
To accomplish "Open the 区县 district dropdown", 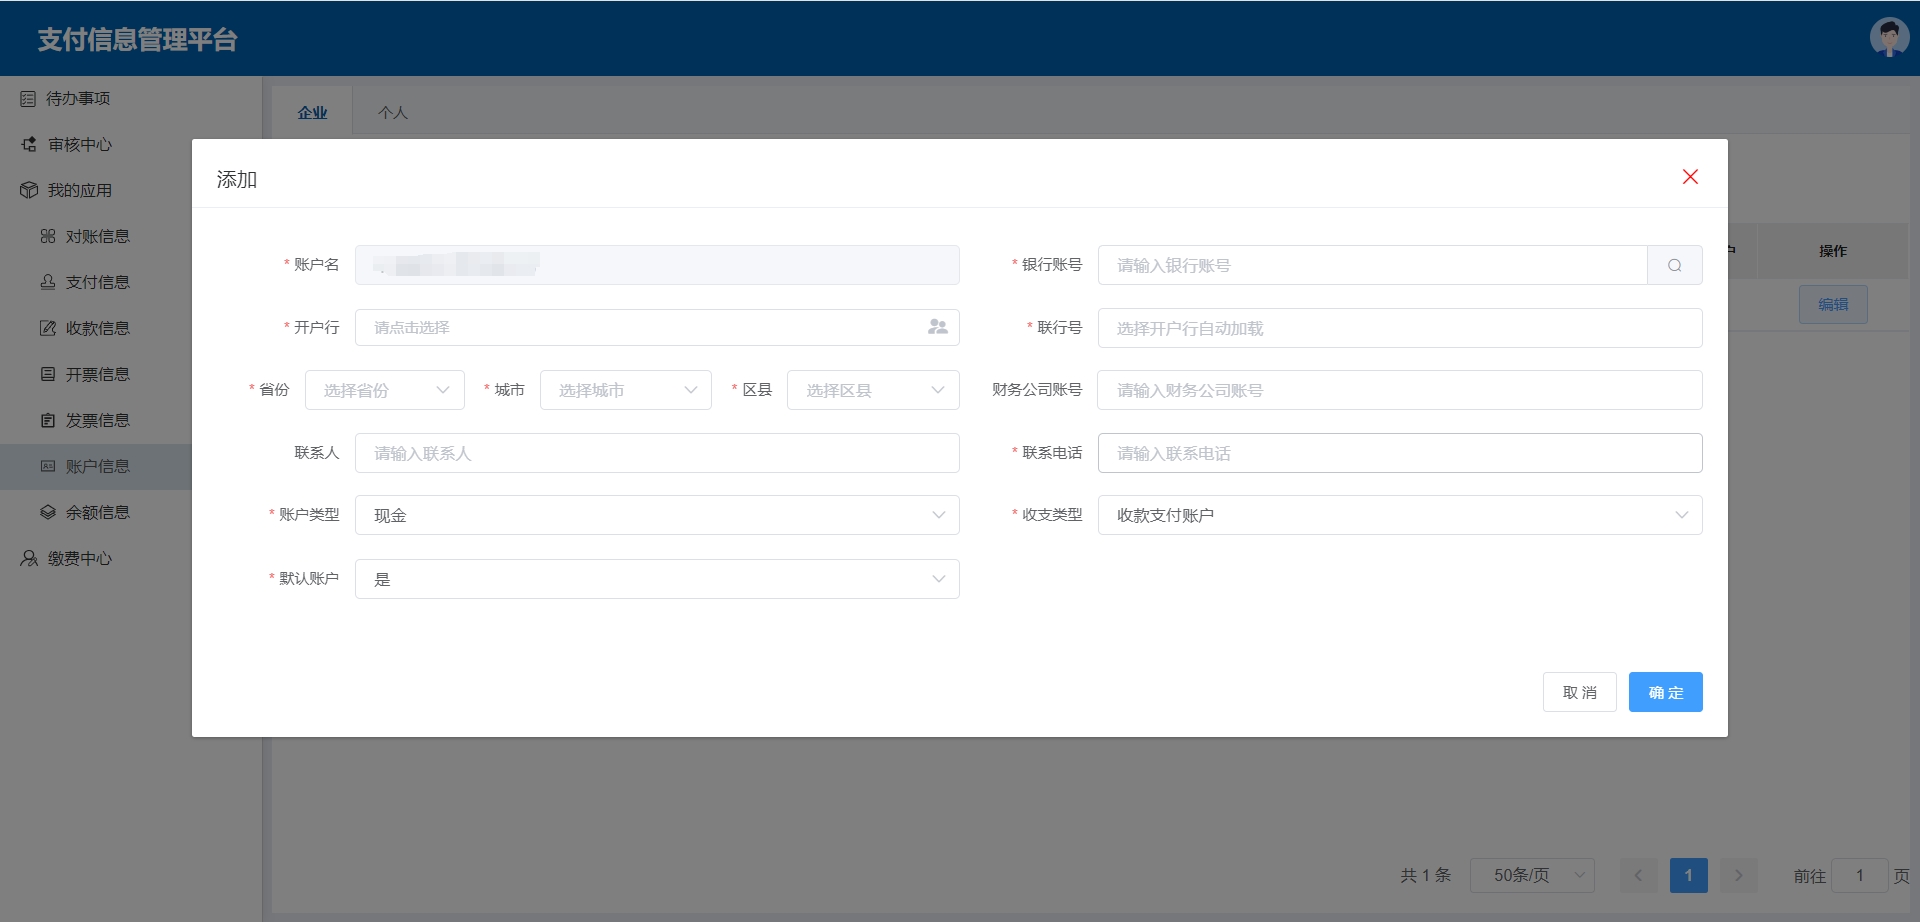I will [873, 390].
